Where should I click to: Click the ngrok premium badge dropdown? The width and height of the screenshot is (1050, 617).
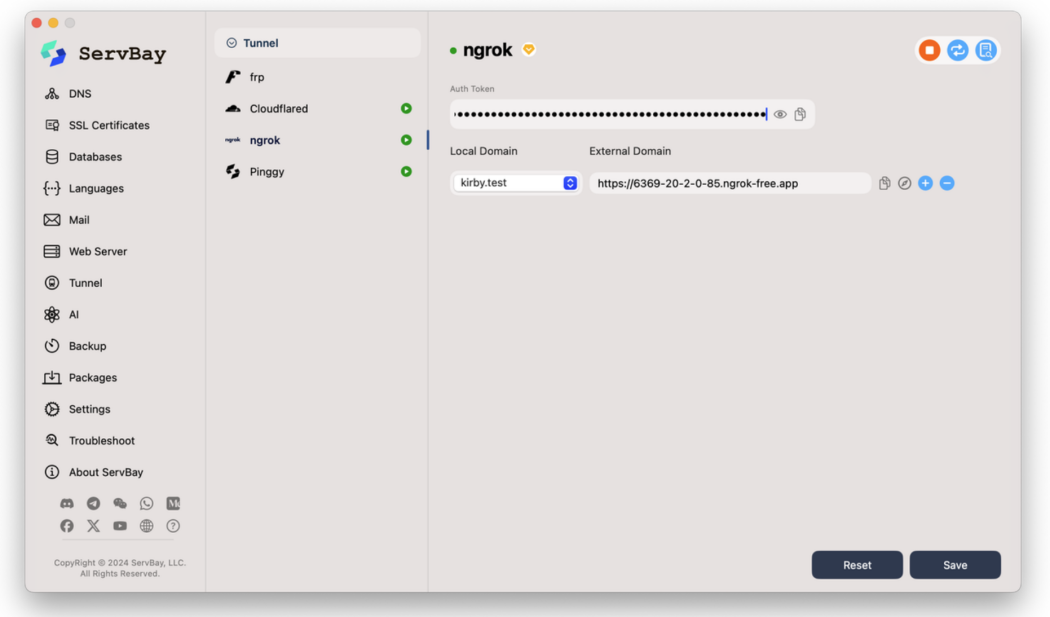529,50
